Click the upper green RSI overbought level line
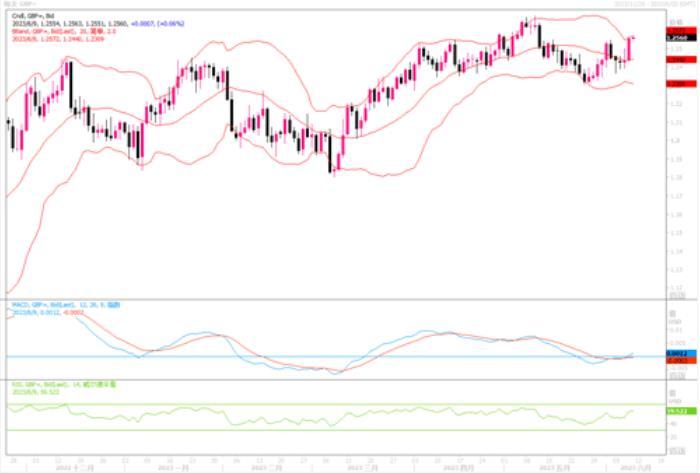This screenshot has height=473, width=700. [300, 404]
